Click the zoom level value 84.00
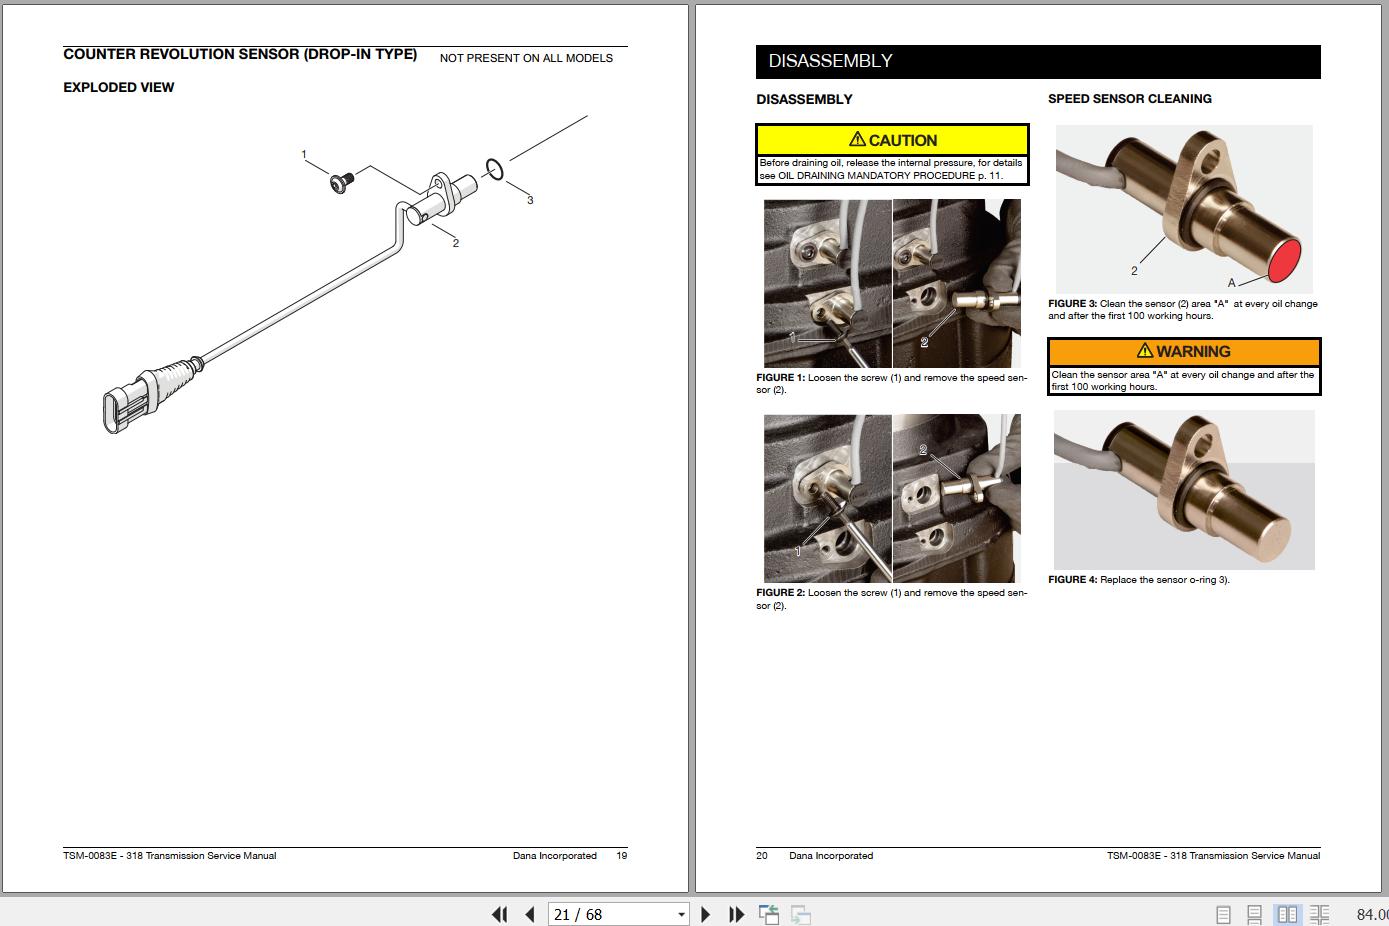Image resolution: width=1389 pixels, height=926 pixels. pyautogui.click(x=1372, y=914)
